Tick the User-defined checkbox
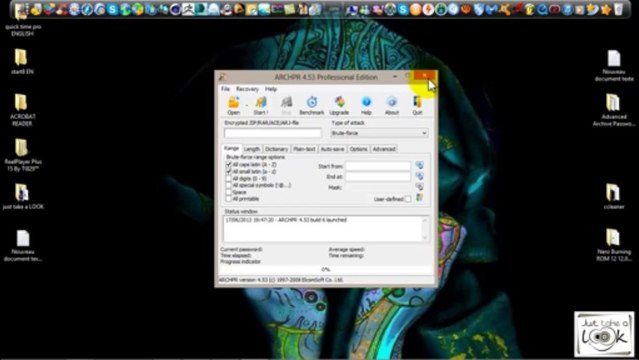 pyautogui.click(x=408, y=199)
